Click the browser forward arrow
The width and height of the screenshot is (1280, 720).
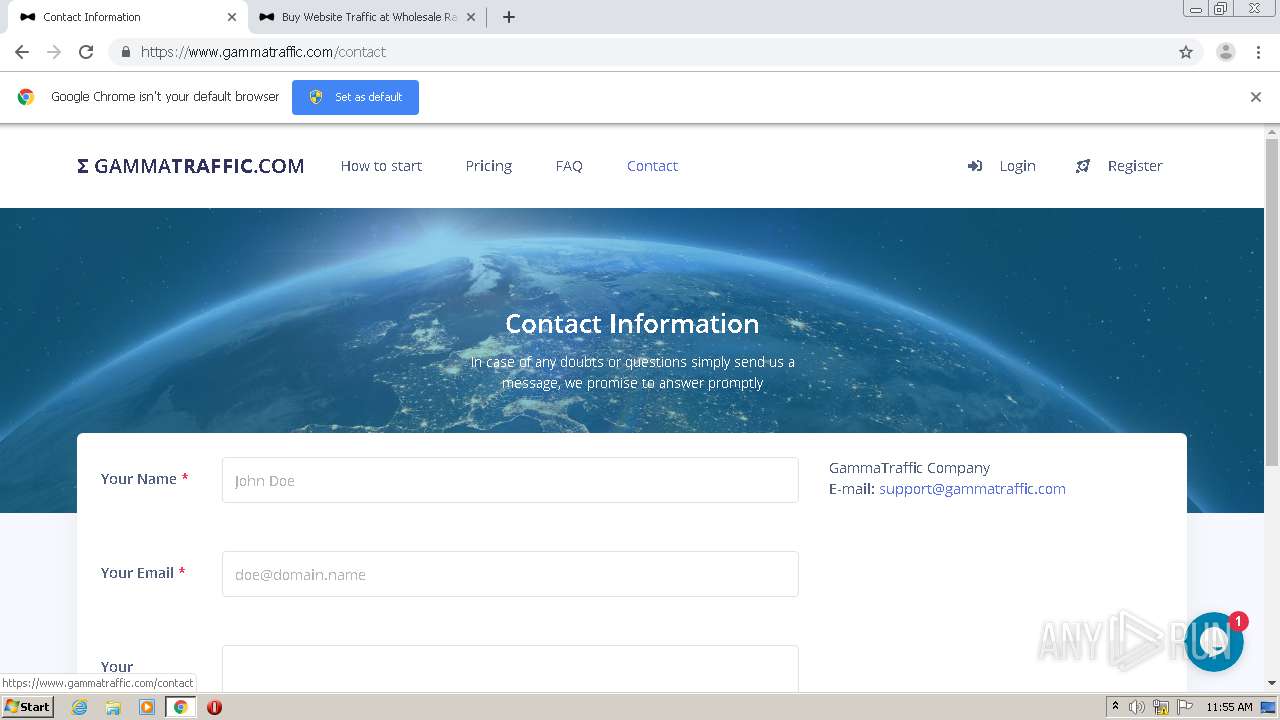pyautogui.click(x=54, y=52)
